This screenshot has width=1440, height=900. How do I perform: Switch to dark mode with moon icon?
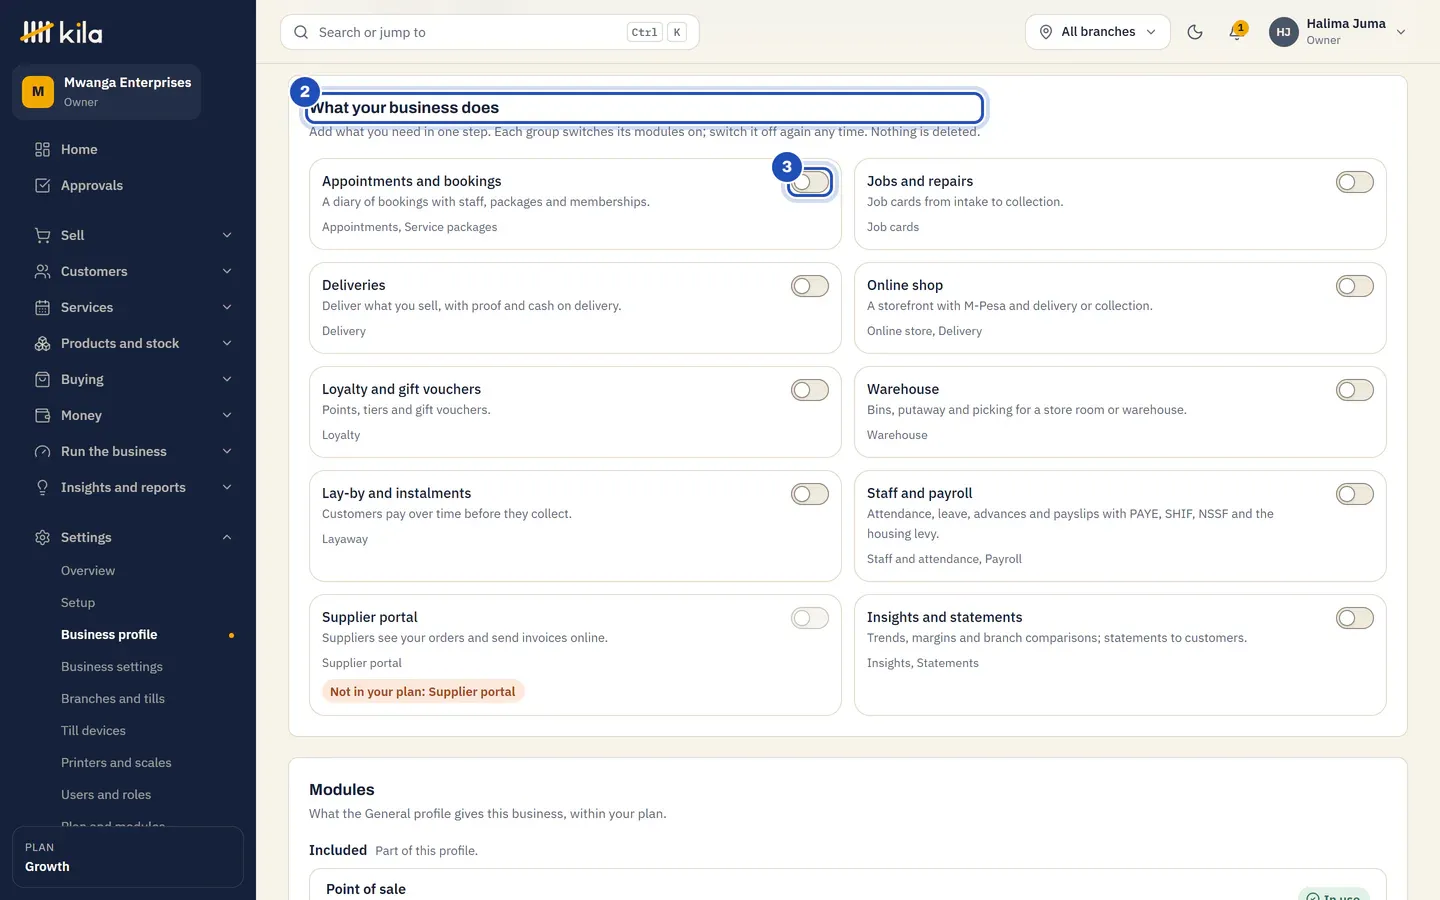tap(1195, 32)
